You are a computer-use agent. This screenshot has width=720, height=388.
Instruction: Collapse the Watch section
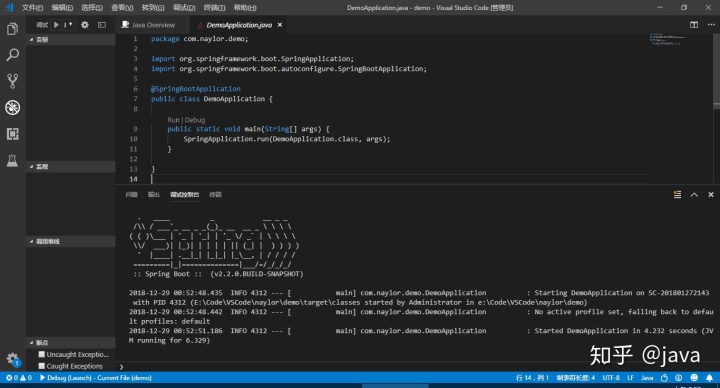pos(71,166)
